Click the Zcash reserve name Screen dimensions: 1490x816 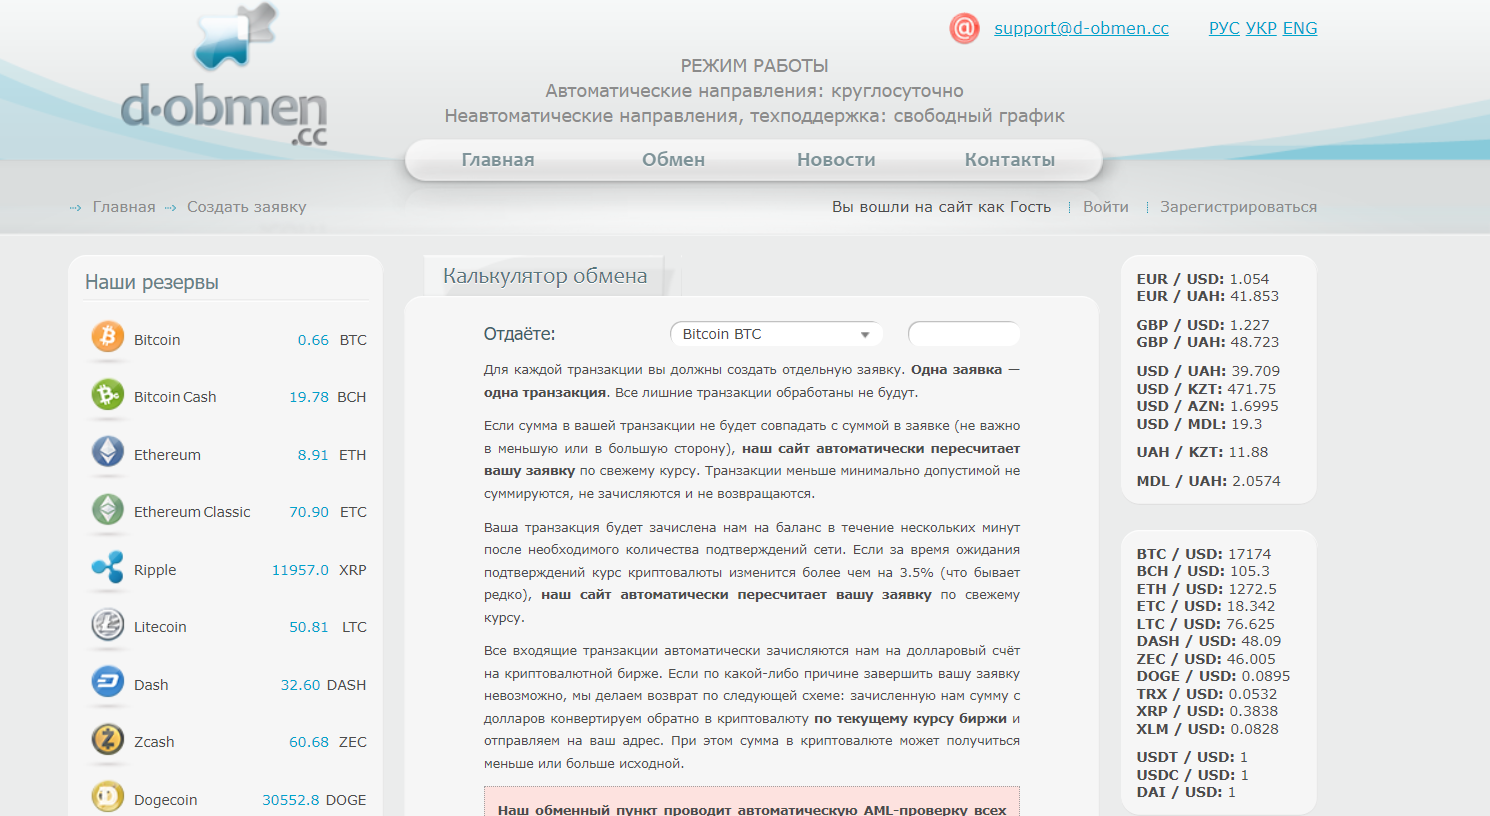pyautogui.click(x=154, y=742)
